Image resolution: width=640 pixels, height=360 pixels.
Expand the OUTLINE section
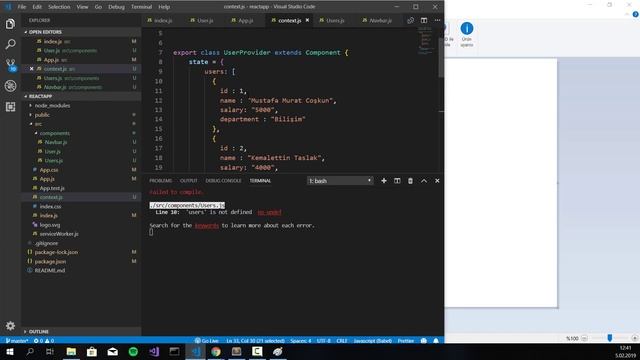tap(39, 331)
